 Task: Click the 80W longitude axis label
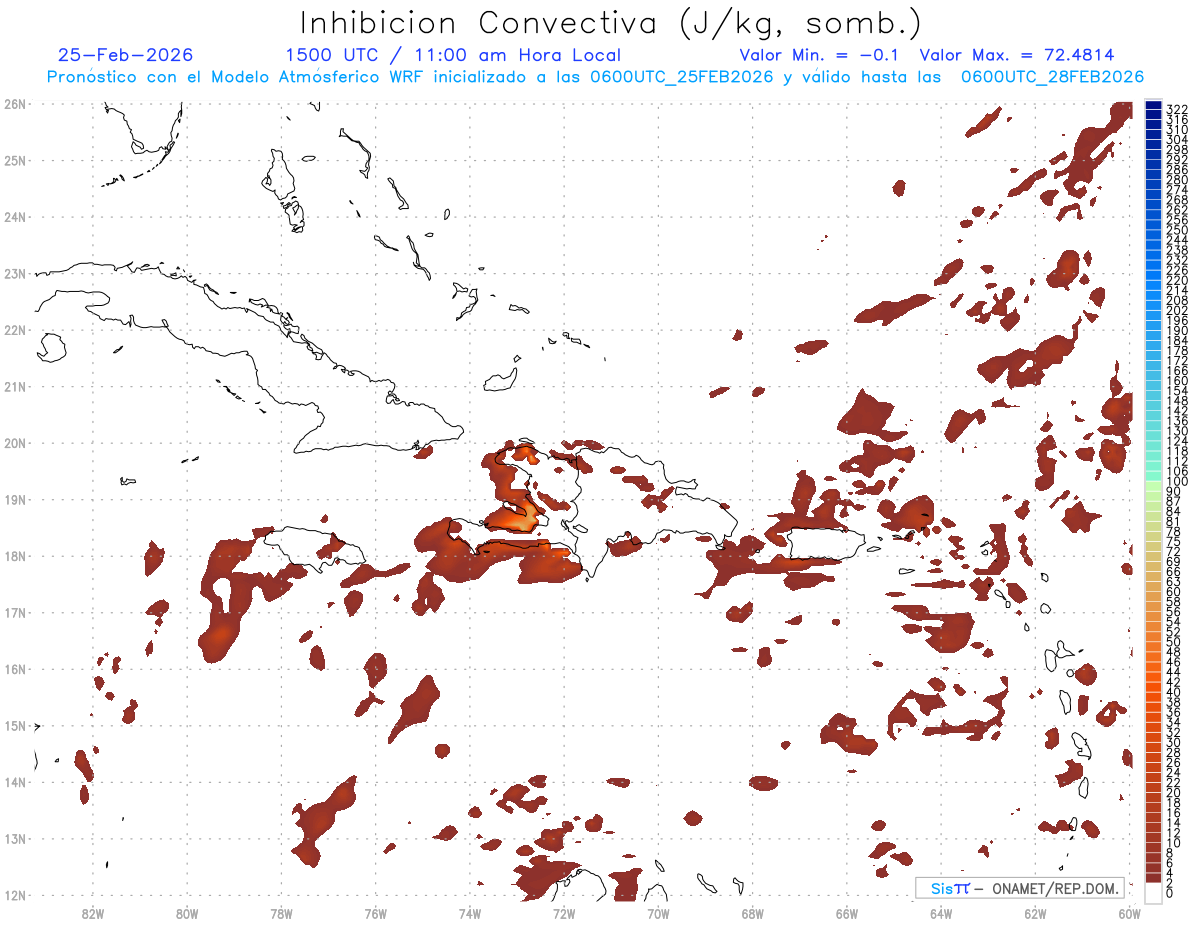pyautogui.click(x=186, y=912)
